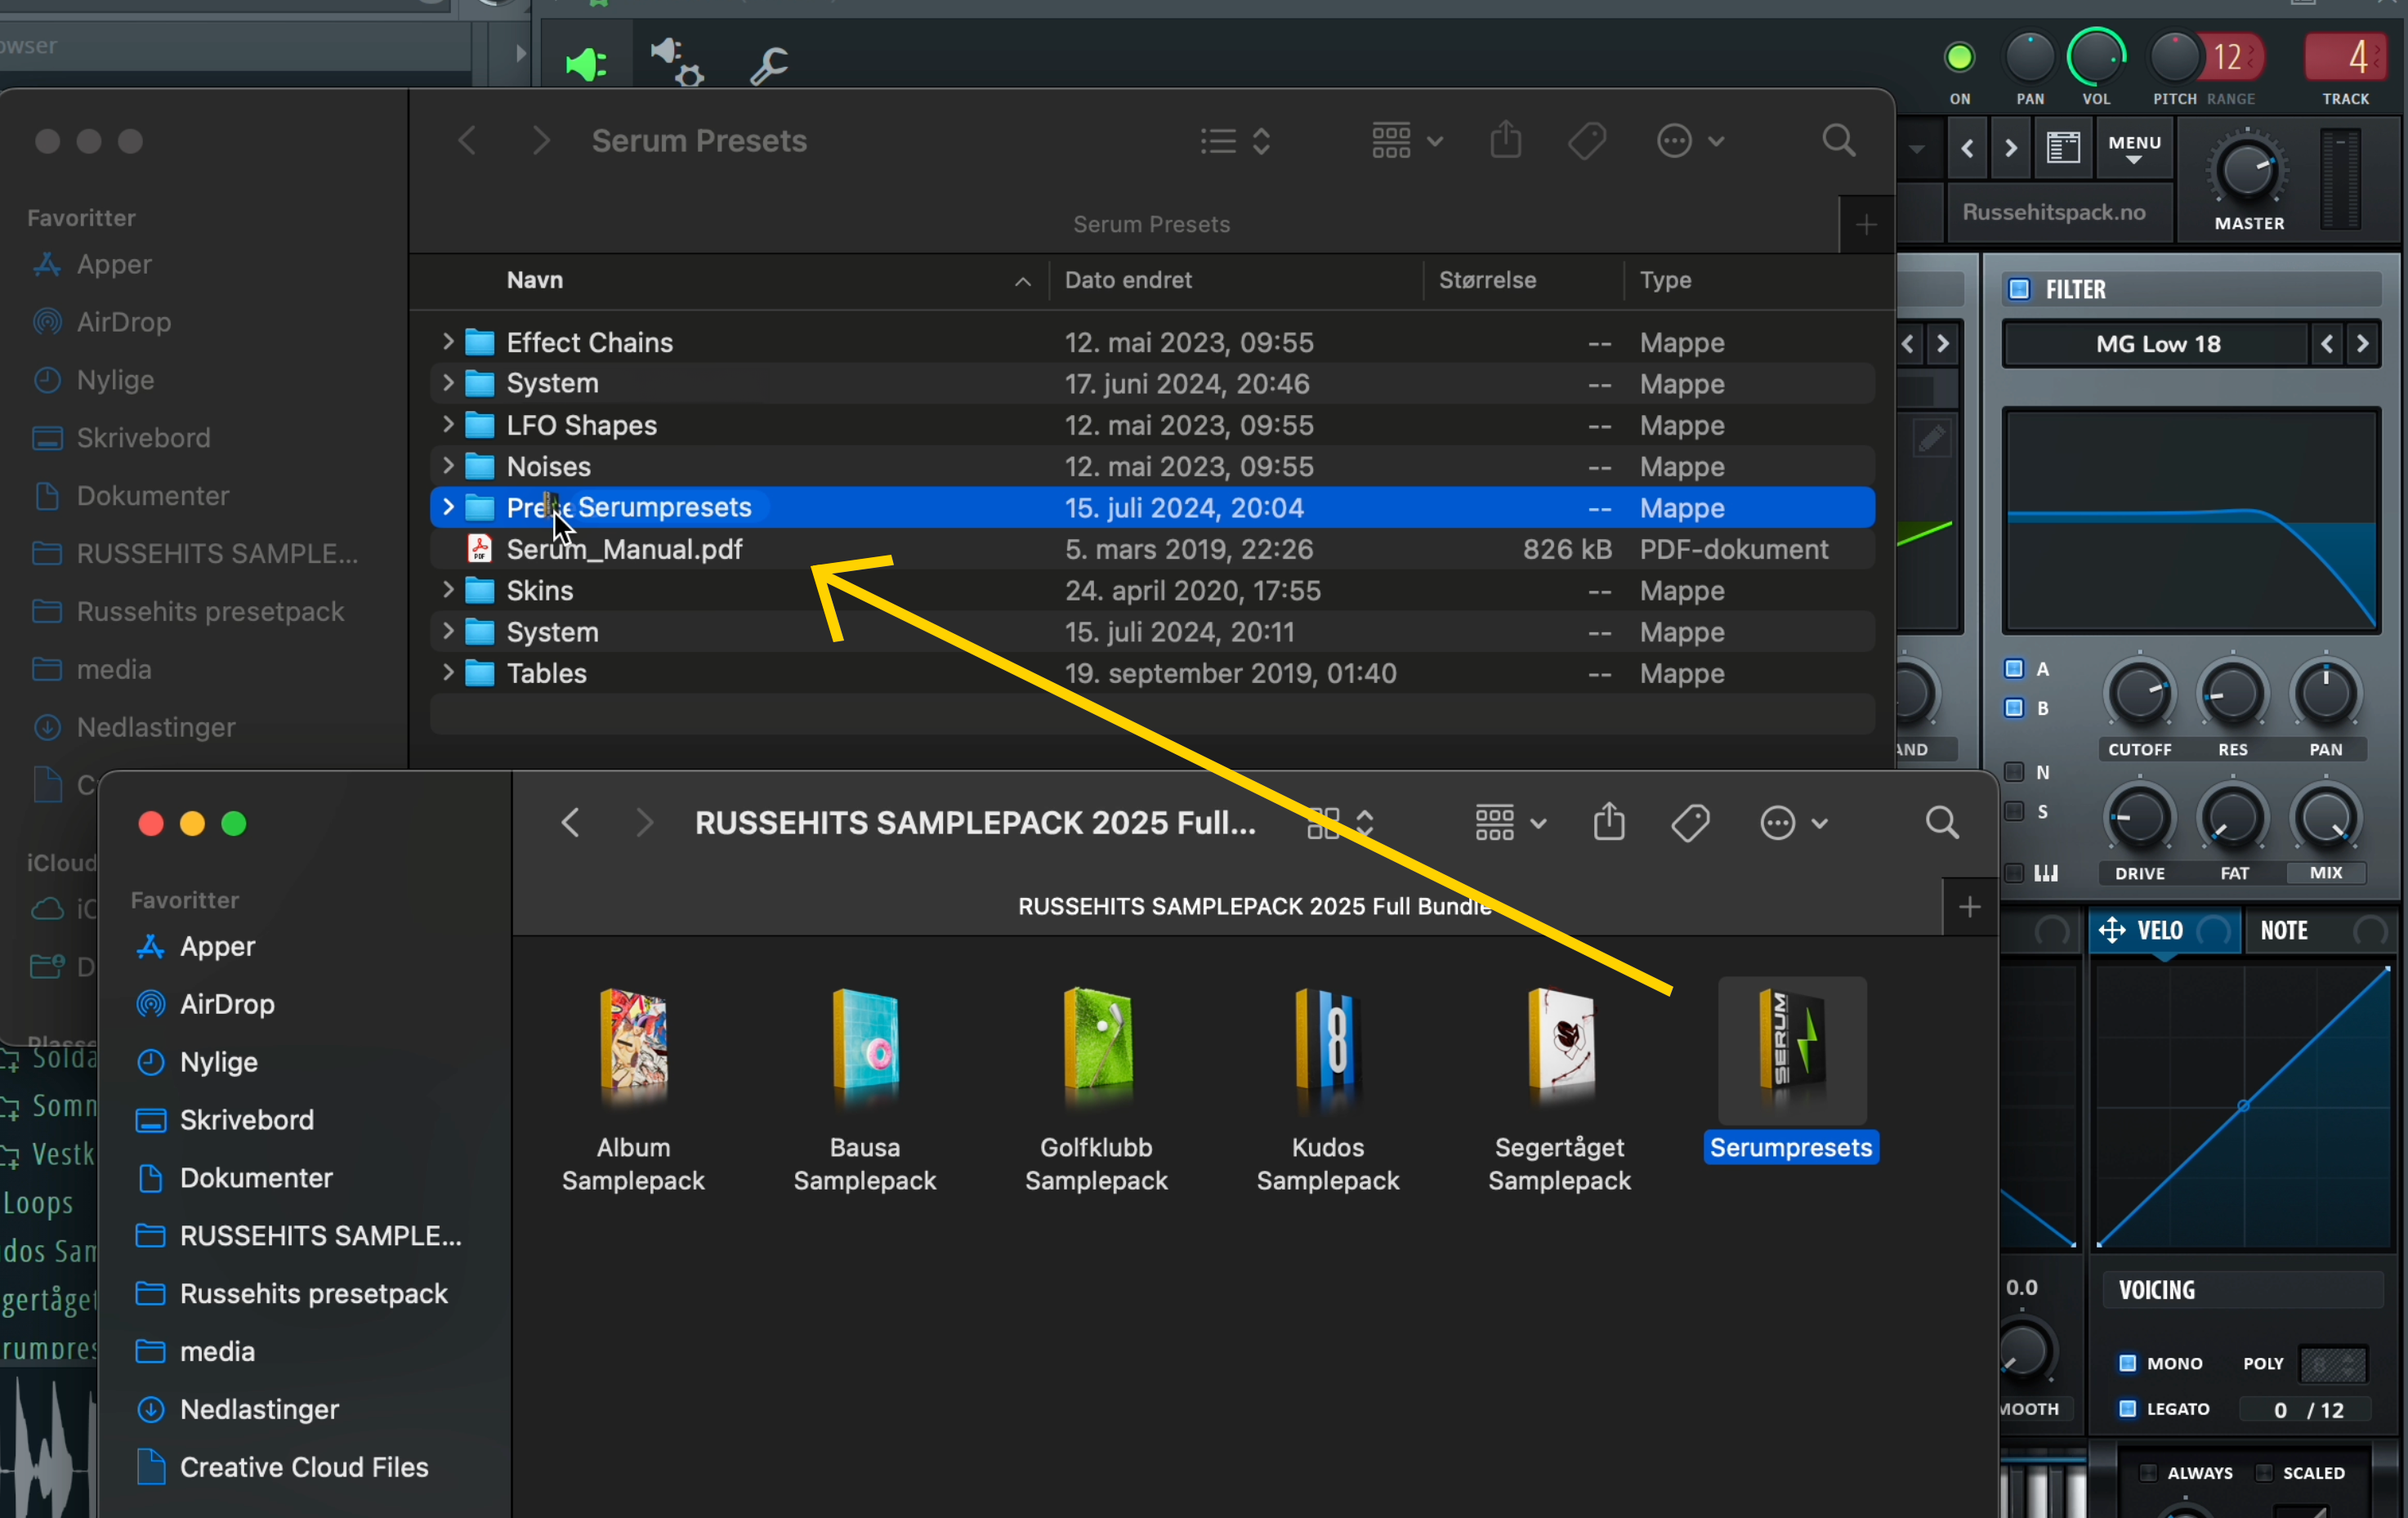
Task: Open Nedlastinger in the Finder sidebar
Action: pos(259,1409)
